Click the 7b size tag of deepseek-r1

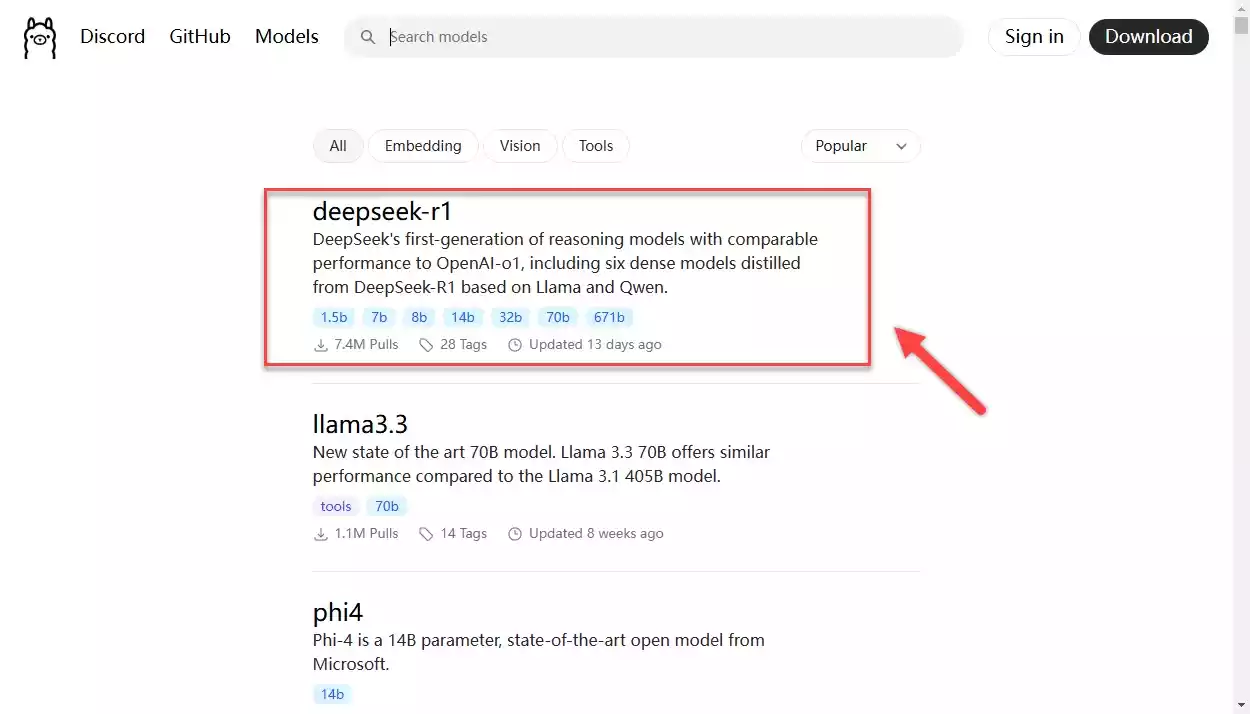(379, 318)
